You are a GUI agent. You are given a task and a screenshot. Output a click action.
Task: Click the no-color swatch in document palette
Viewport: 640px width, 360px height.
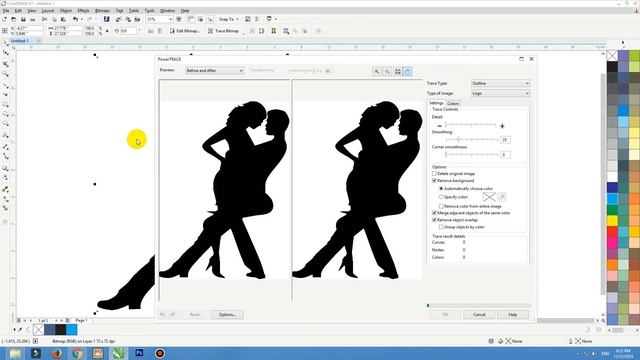38,329
